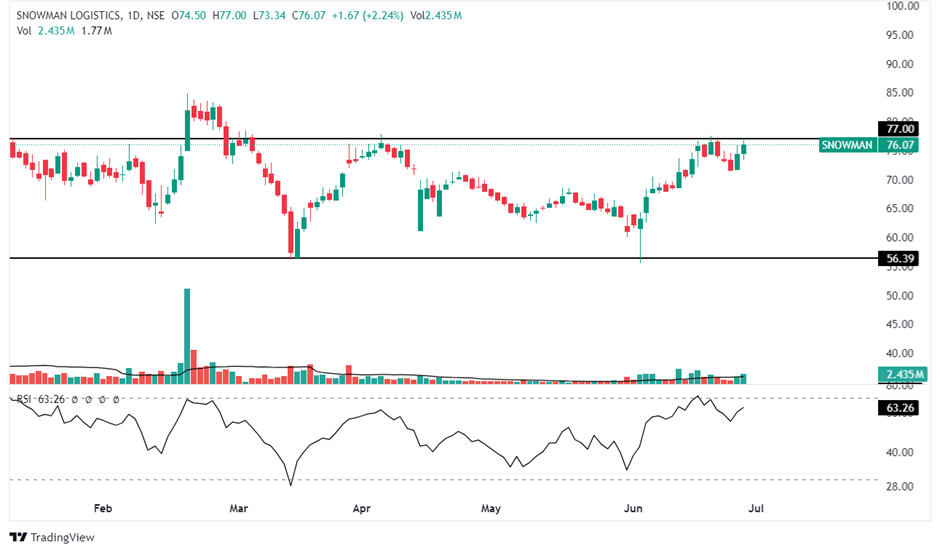Click the TradingView logo icon

[x=19, y=537]
